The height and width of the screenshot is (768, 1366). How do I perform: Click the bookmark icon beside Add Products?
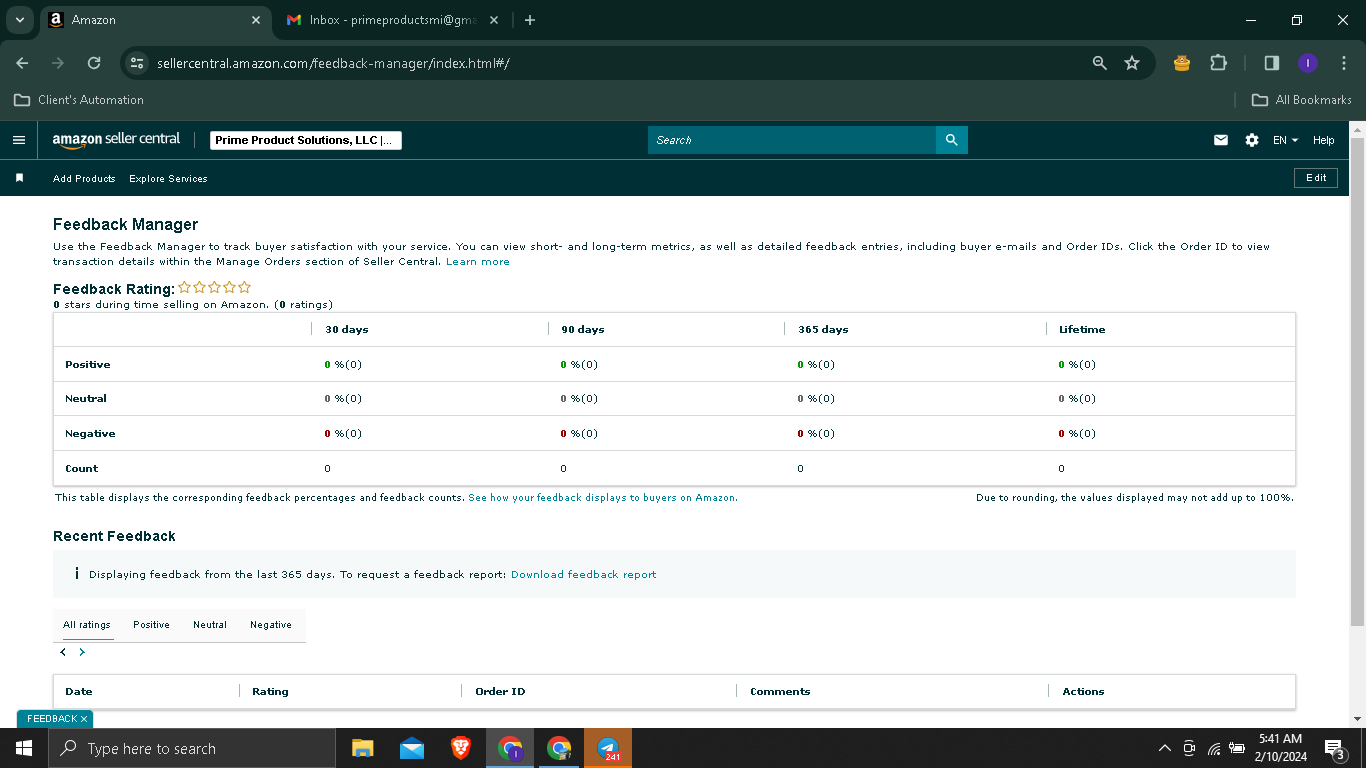point(19,178)
